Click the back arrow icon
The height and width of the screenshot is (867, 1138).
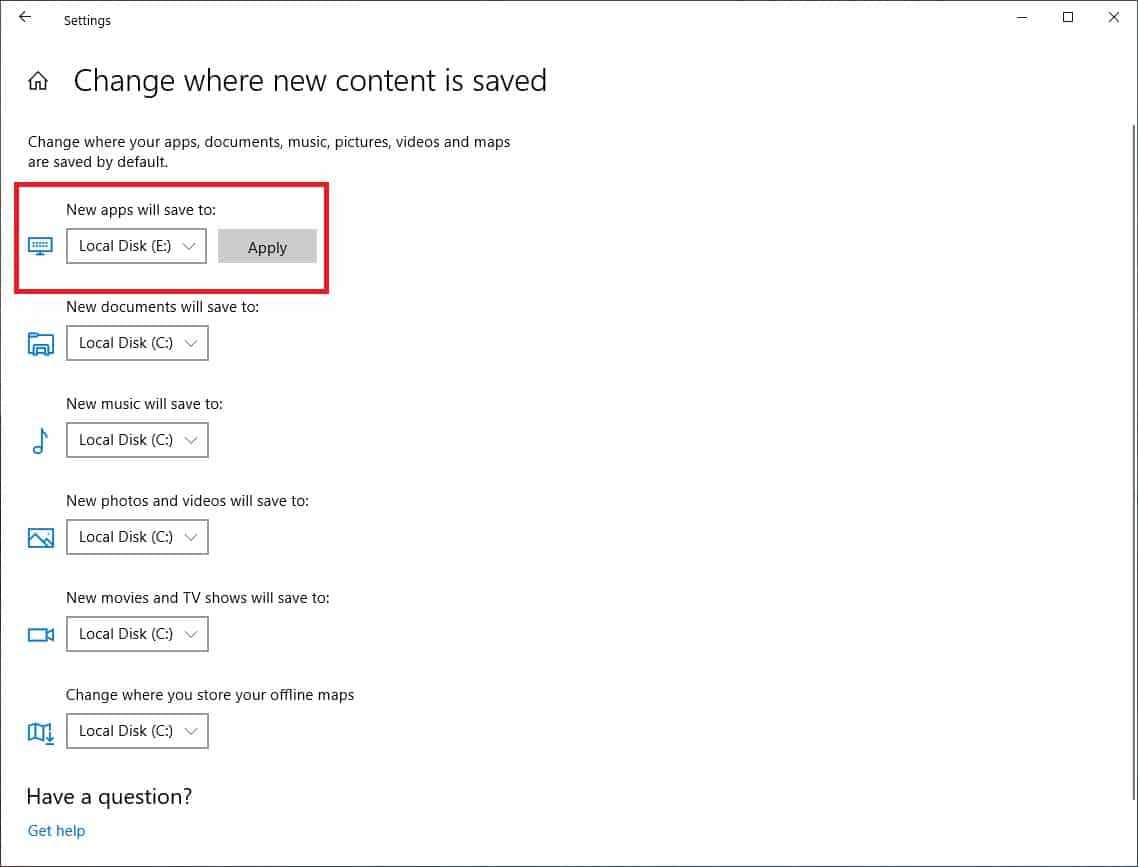(25, 16)
